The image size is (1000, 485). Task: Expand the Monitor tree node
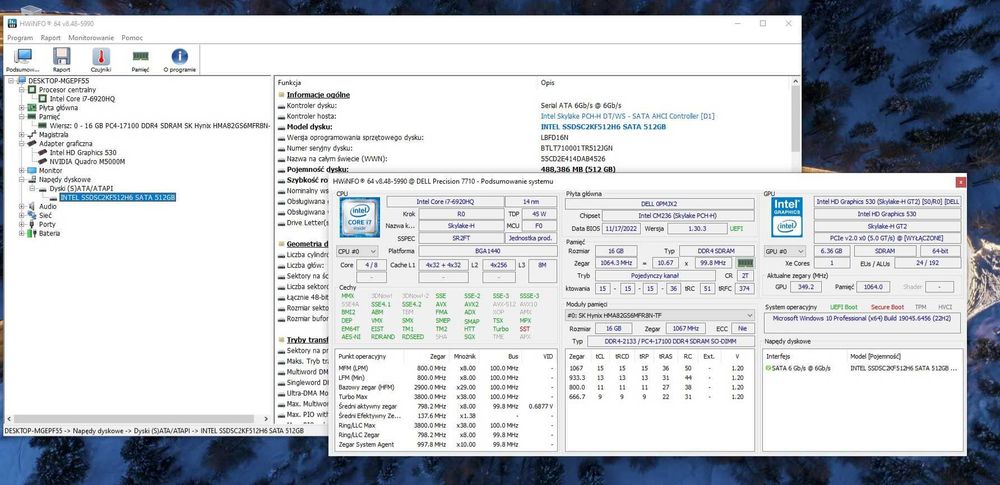(22, 170)
